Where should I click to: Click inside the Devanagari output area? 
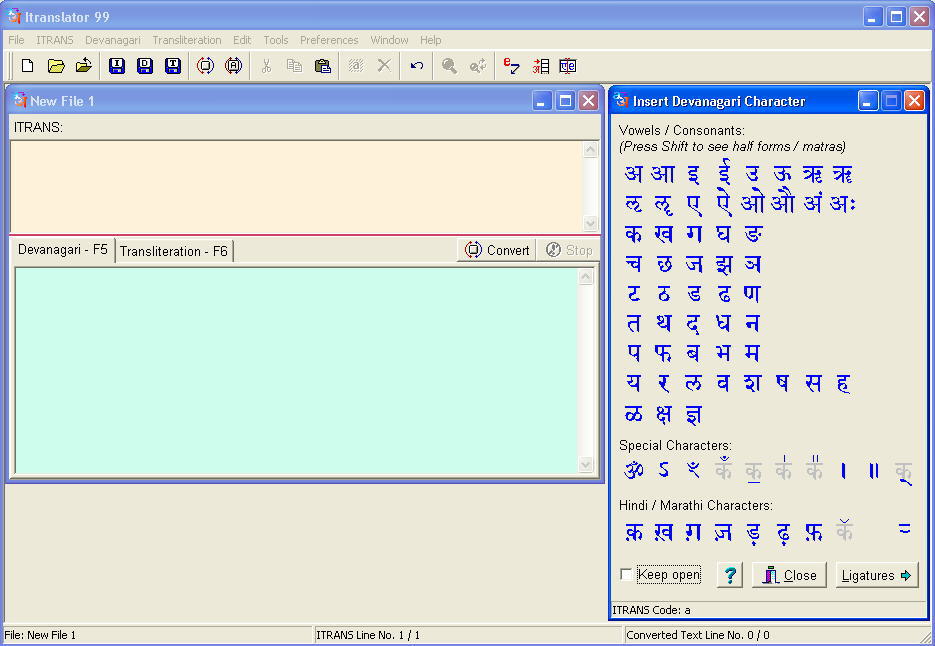(x=296, y=370)
